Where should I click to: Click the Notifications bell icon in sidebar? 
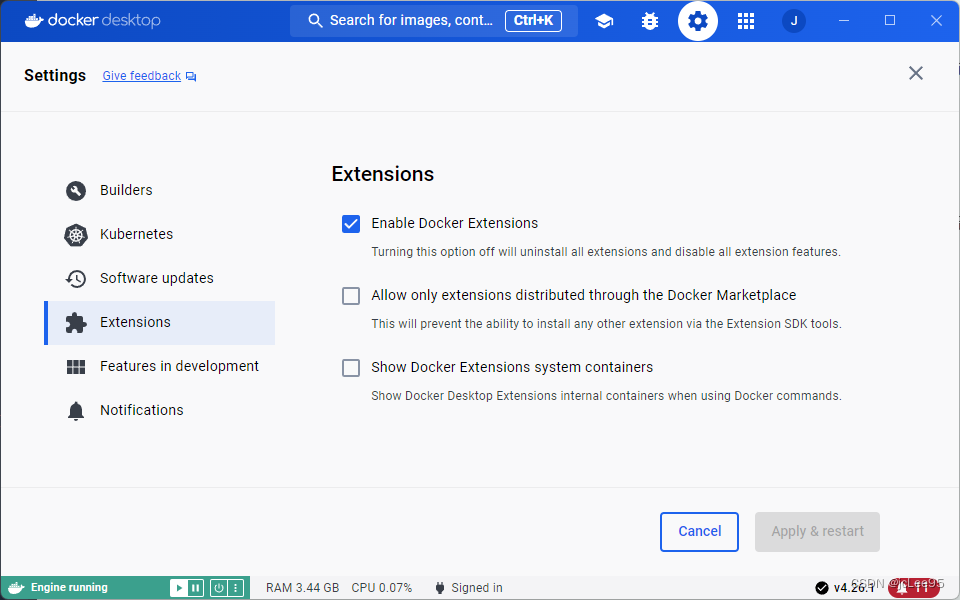[76, 411]
